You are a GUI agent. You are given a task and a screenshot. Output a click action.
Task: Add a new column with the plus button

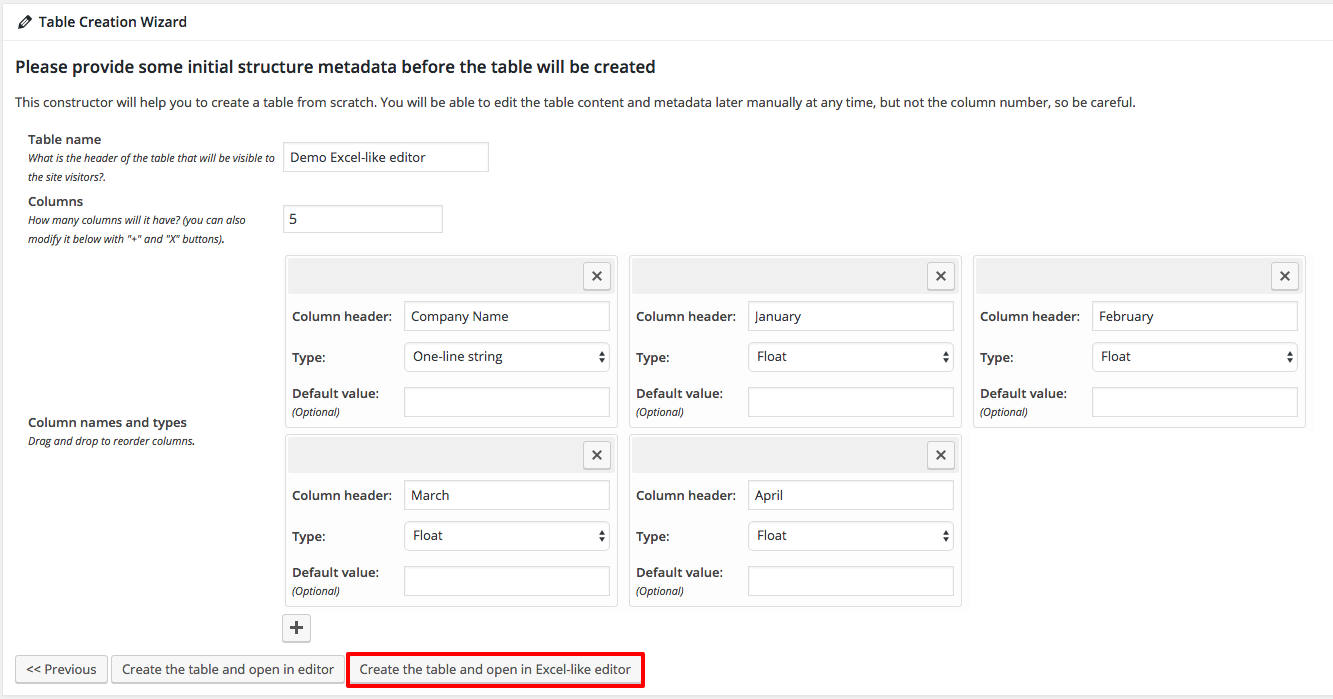click(297, 628)
